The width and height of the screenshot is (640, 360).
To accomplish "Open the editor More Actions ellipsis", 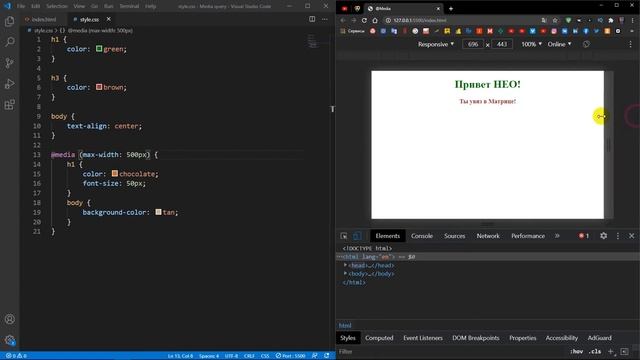I will pos(324,19).
